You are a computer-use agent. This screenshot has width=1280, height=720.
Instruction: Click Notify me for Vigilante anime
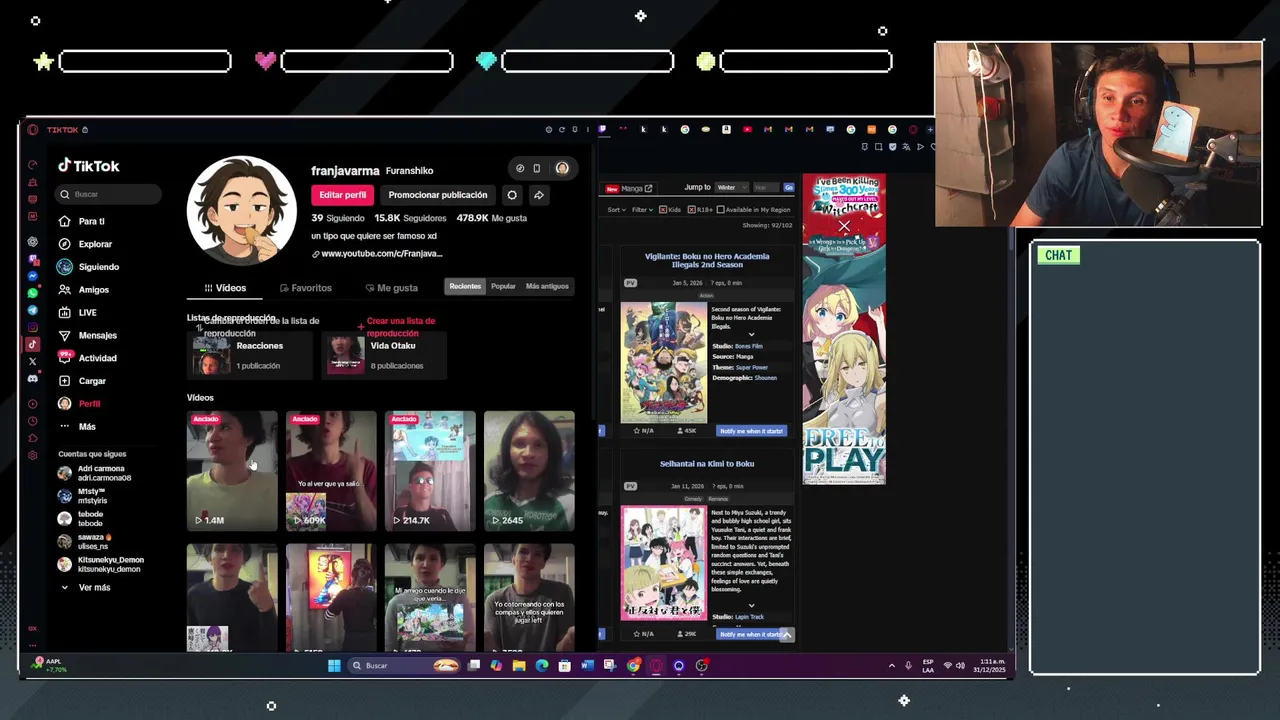(752, 431)
